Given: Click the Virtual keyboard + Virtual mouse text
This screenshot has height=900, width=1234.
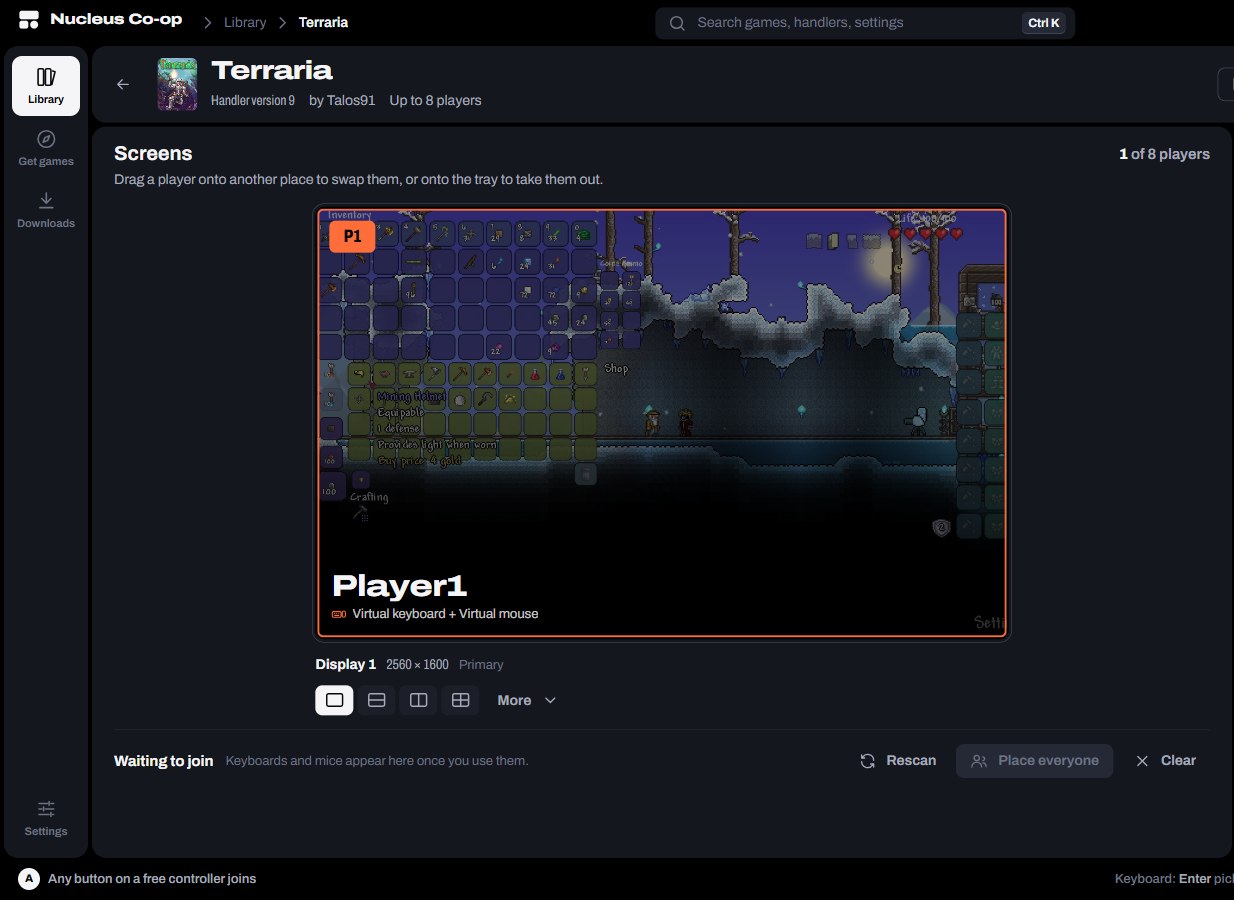Looking at the screenshot, I should tap(445, 614).
